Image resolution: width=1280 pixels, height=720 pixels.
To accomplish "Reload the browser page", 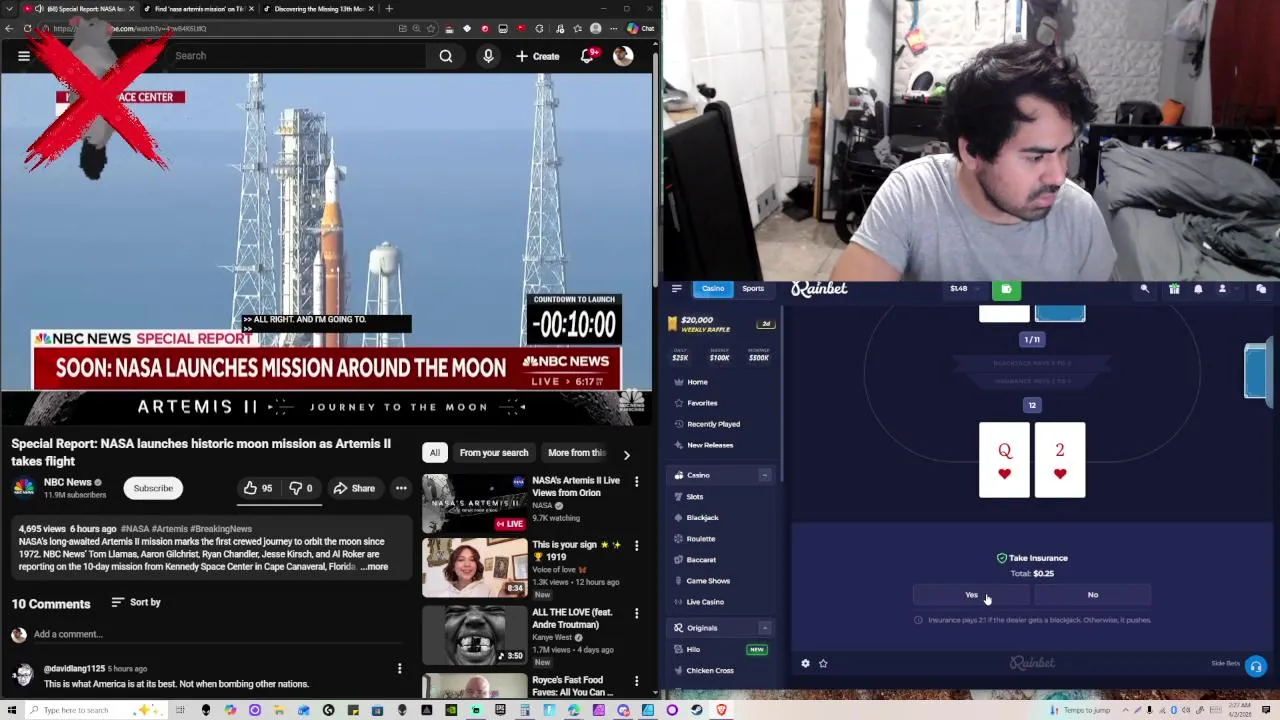I will coord(27,28).
